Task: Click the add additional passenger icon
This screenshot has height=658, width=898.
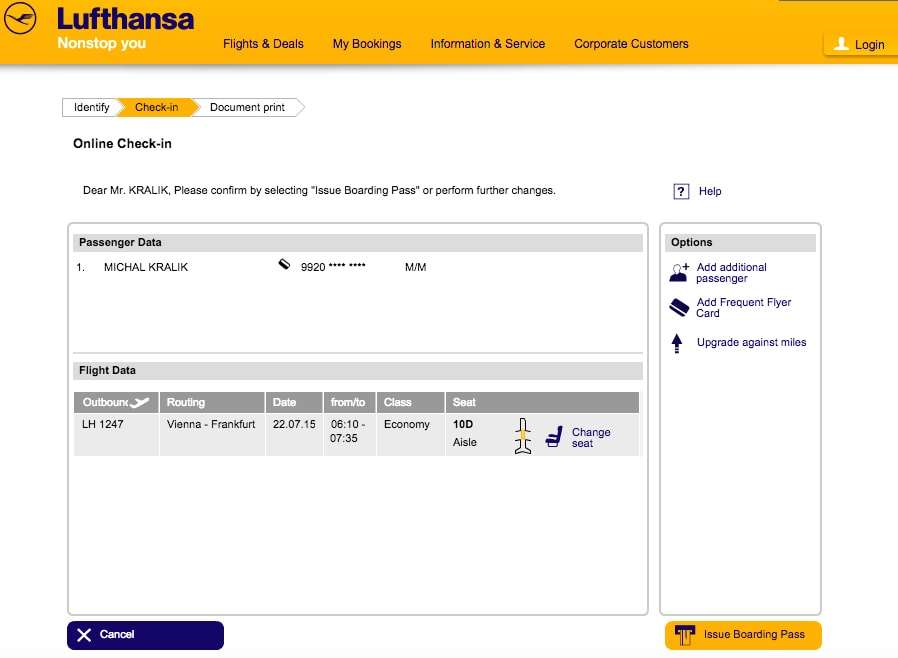Action: [x=679, y=273]
